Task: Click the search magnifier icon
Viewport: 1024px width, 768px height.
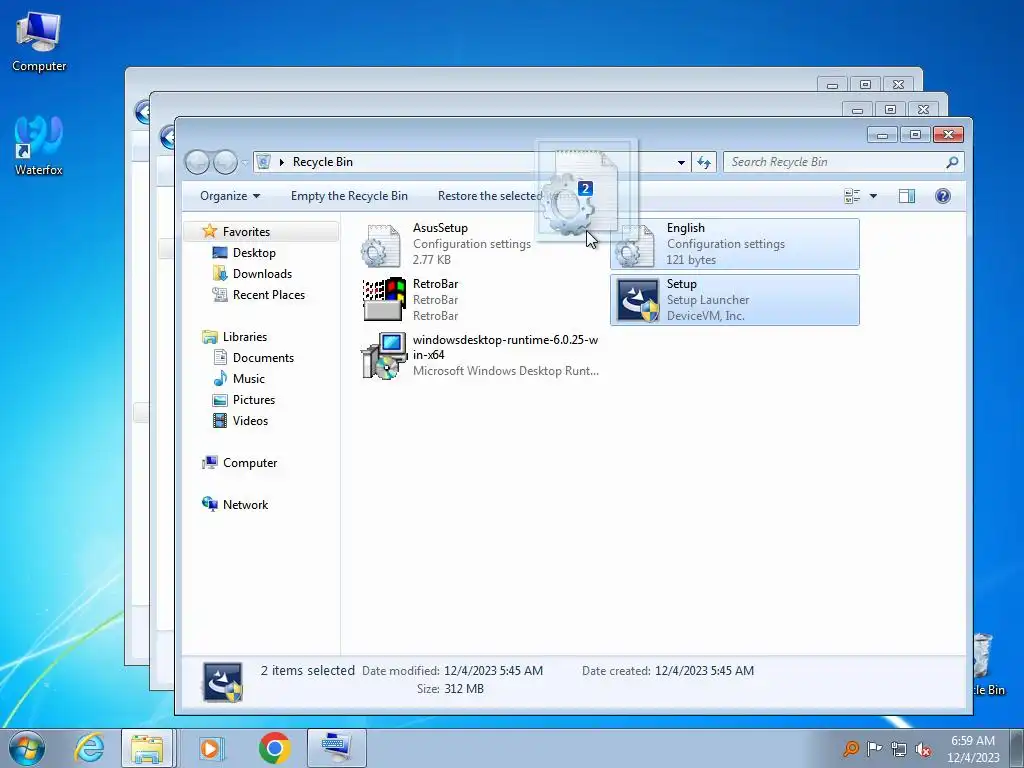Action: tap(952, 162)
